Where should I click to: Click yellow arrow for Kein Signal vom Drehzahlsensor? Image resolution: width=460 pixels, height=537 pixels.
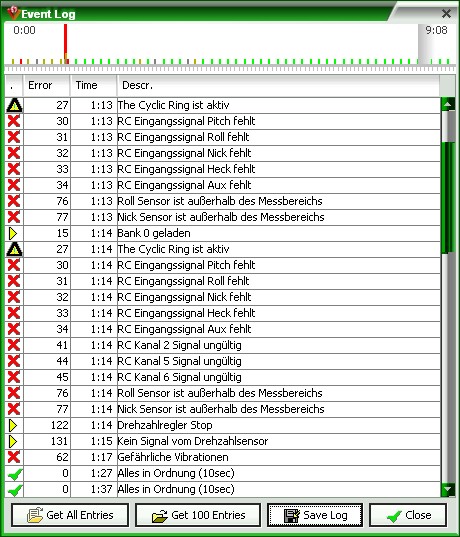pos(13,441)
